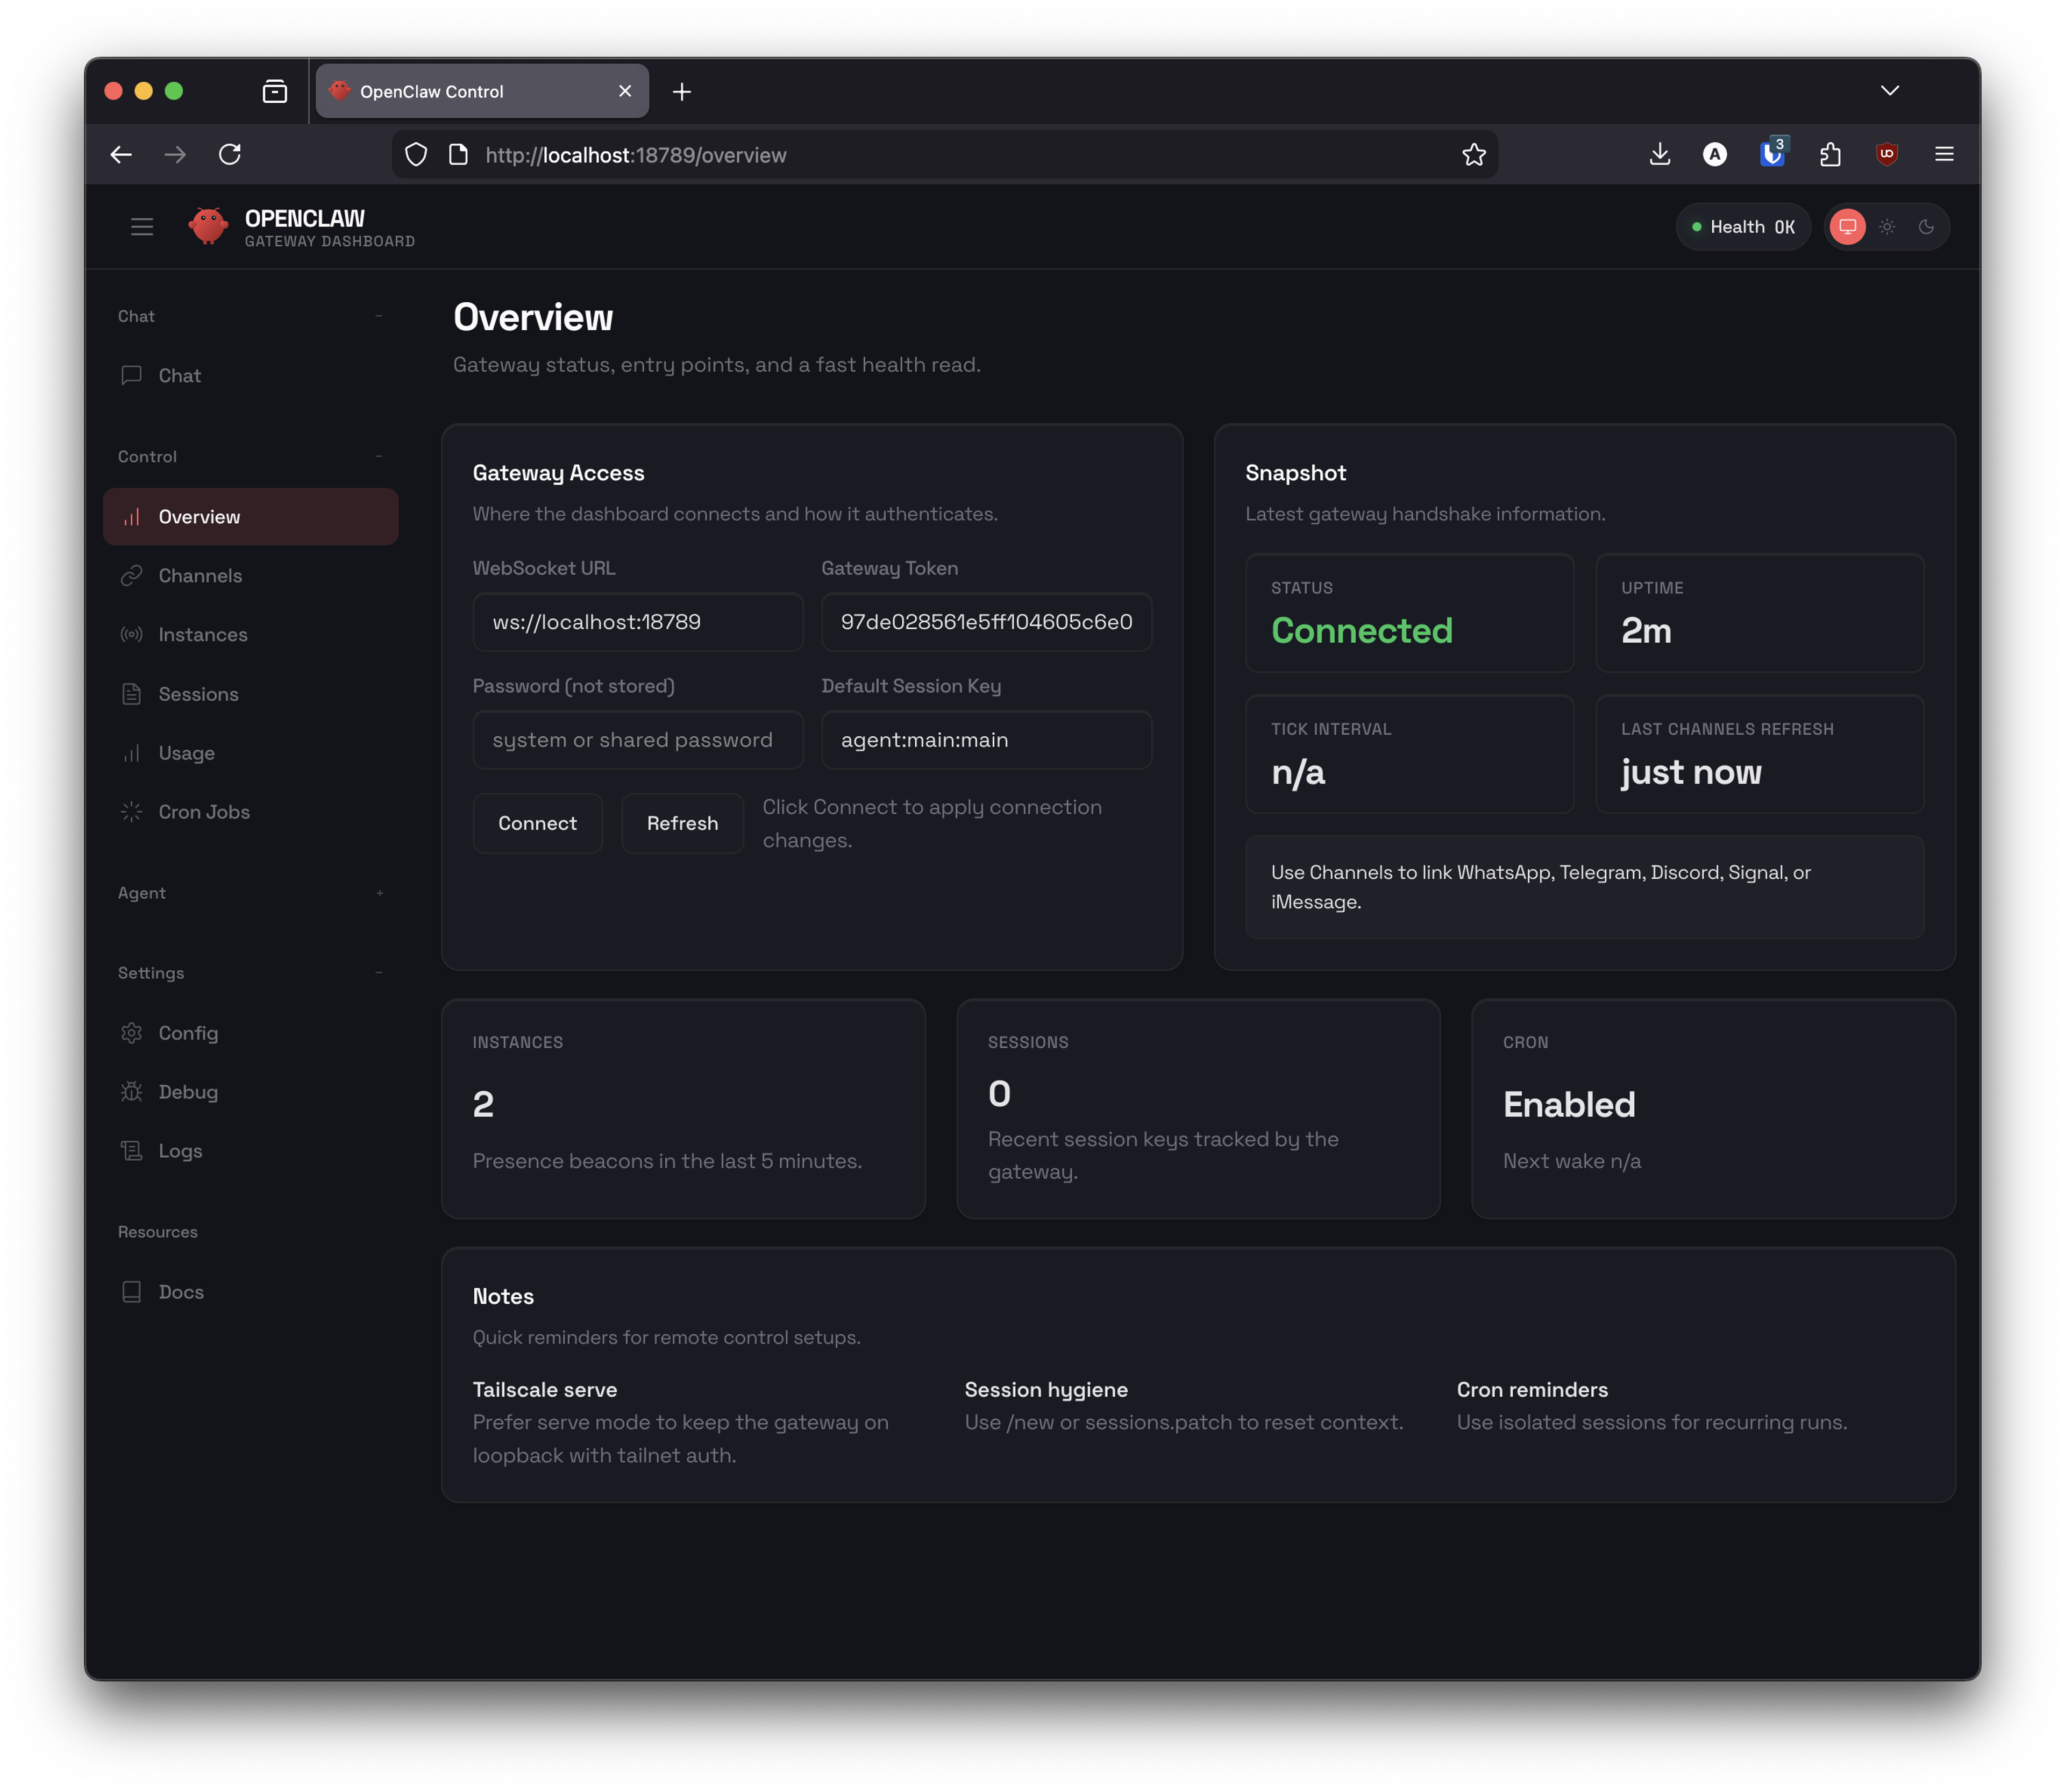Click the address bar URL
This screenshot has width=2065, height=1792.
tap(636, 155)
